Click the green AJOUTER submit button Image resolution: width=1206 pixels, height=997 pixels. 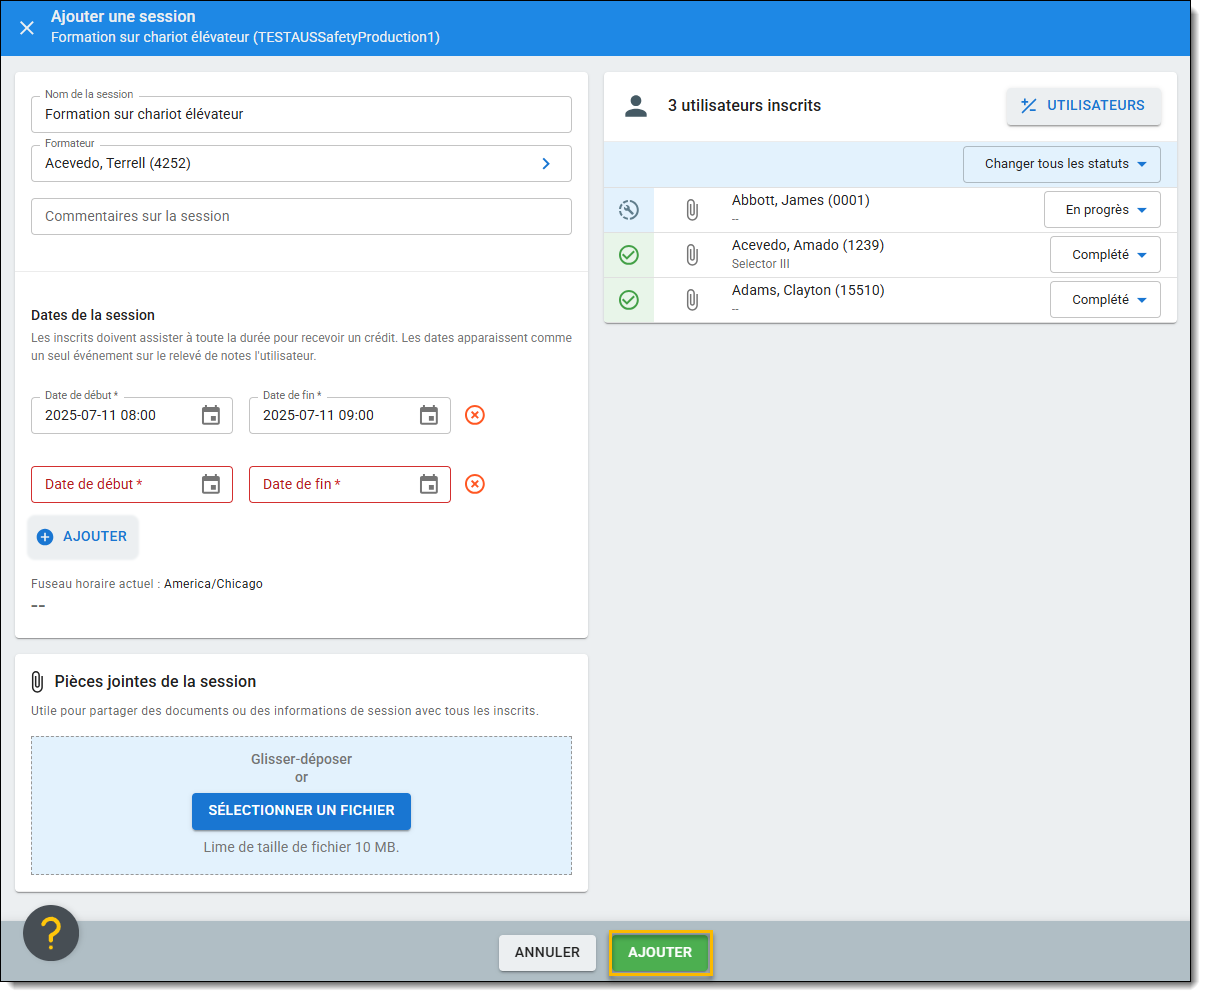tap(660, 953)
